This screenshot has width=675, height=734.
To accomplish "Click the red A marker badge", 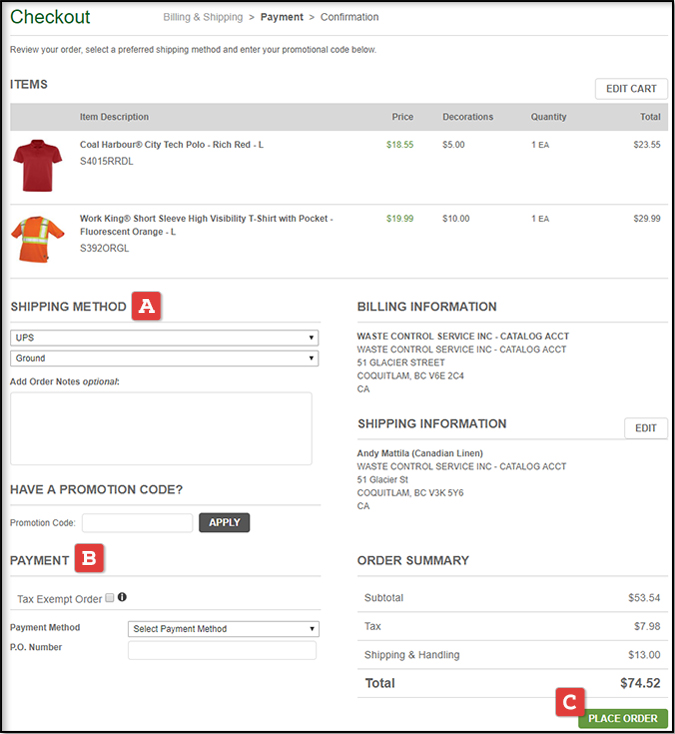I will (x=146, y=307).
